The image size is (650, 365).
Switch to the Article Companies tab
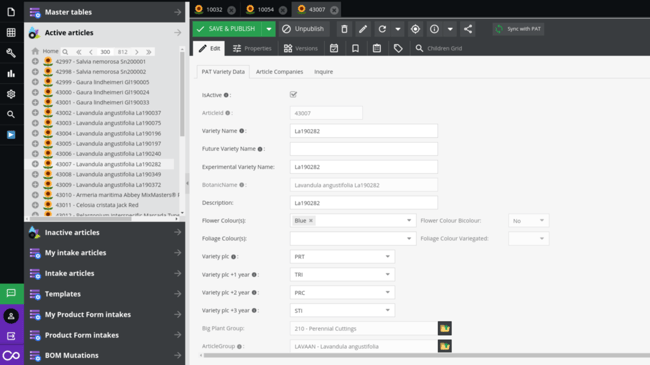(279, 72)
